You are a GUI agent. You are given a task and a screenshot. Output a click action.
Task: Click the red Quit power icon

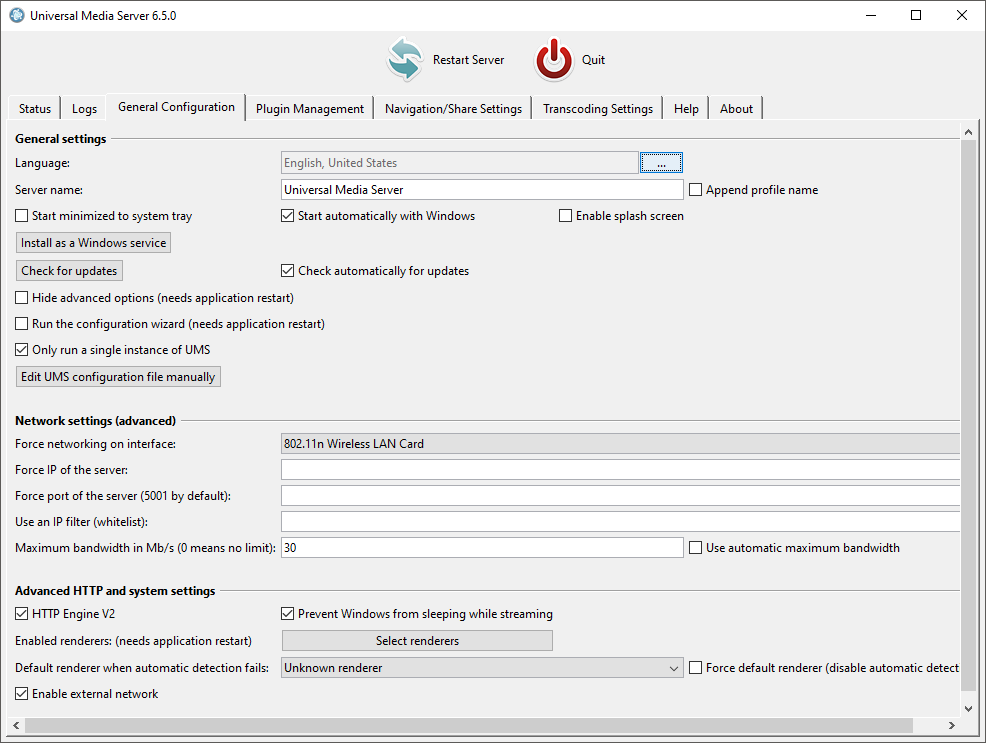point(553,59)
